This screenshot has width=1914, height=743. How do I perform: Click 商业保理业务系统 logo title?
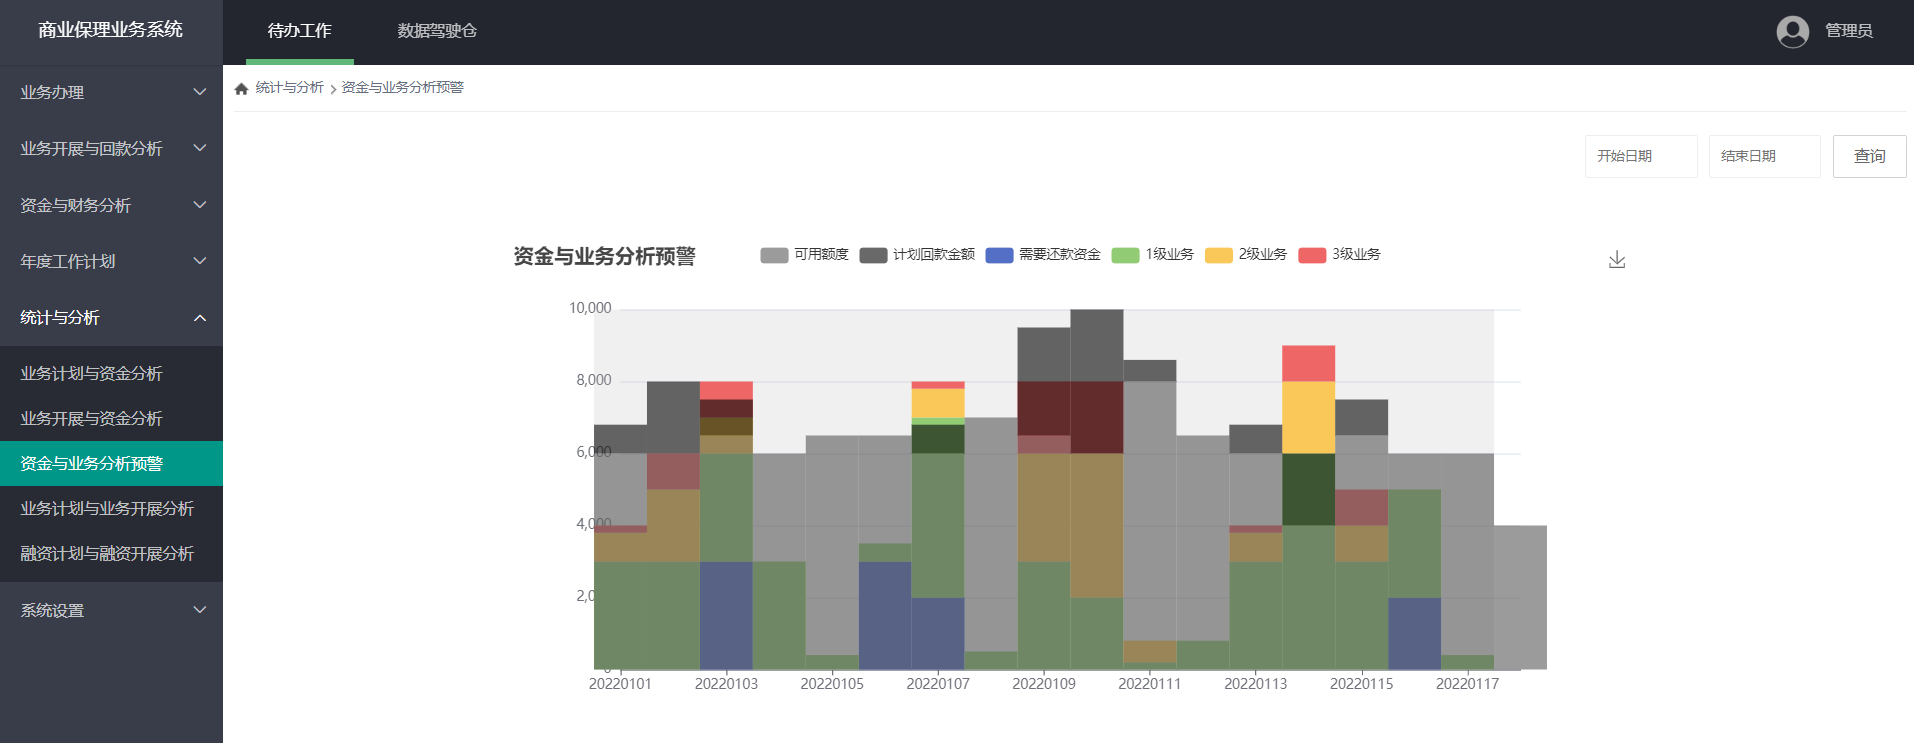pyautogui.click(x=111, y=30)
